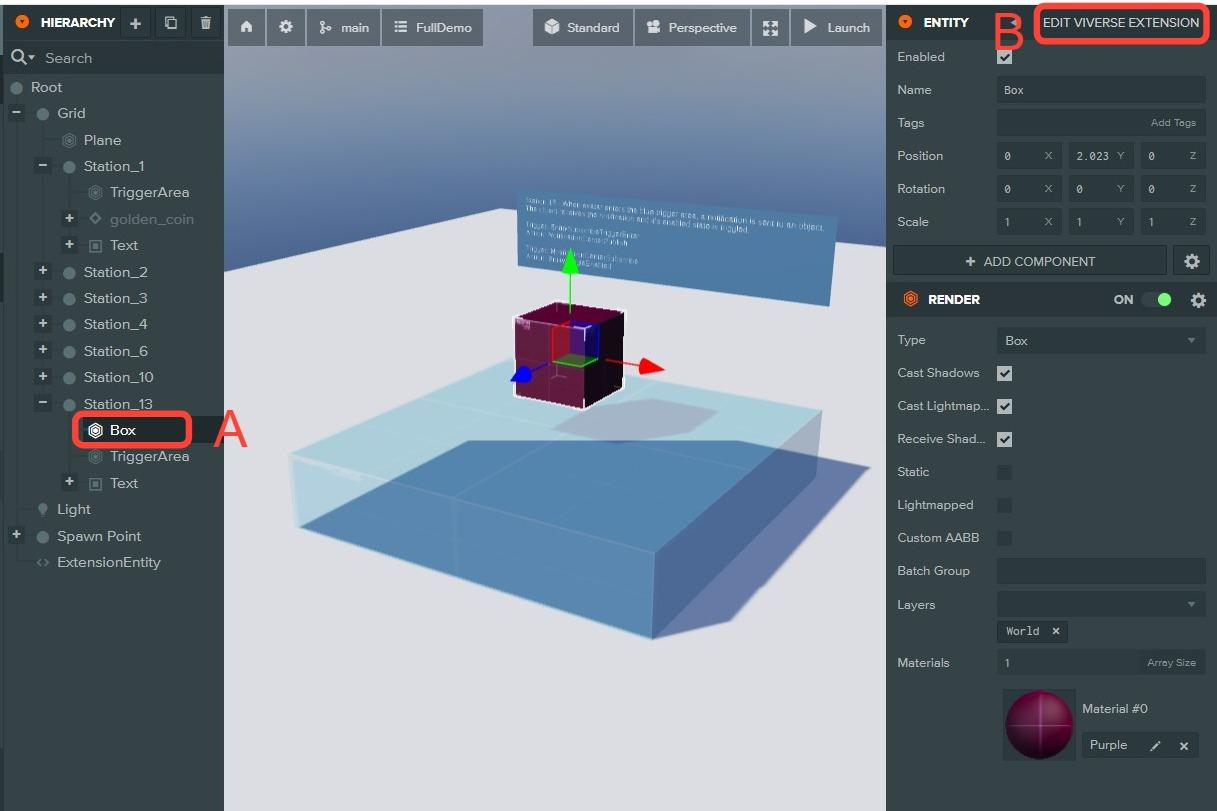
Task: Open the render Type dropdown
Action: pyautogui.click(x=1100, y=341)
